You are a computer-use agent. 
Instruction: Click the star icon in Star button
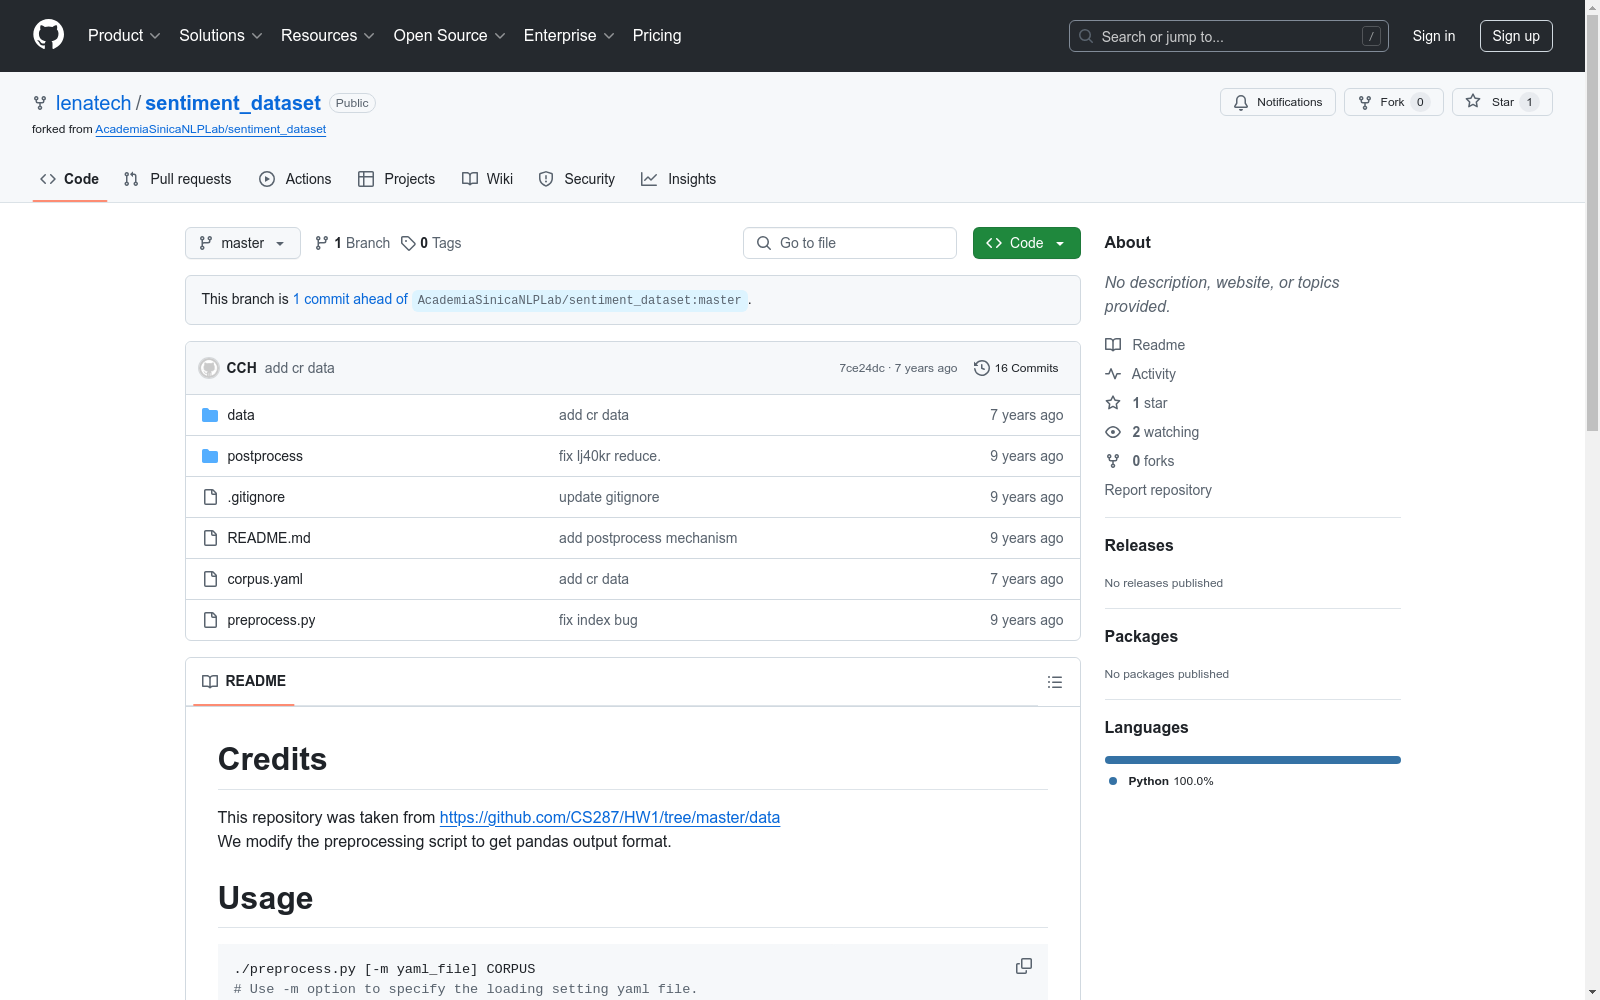click(x=1473, y=102)
